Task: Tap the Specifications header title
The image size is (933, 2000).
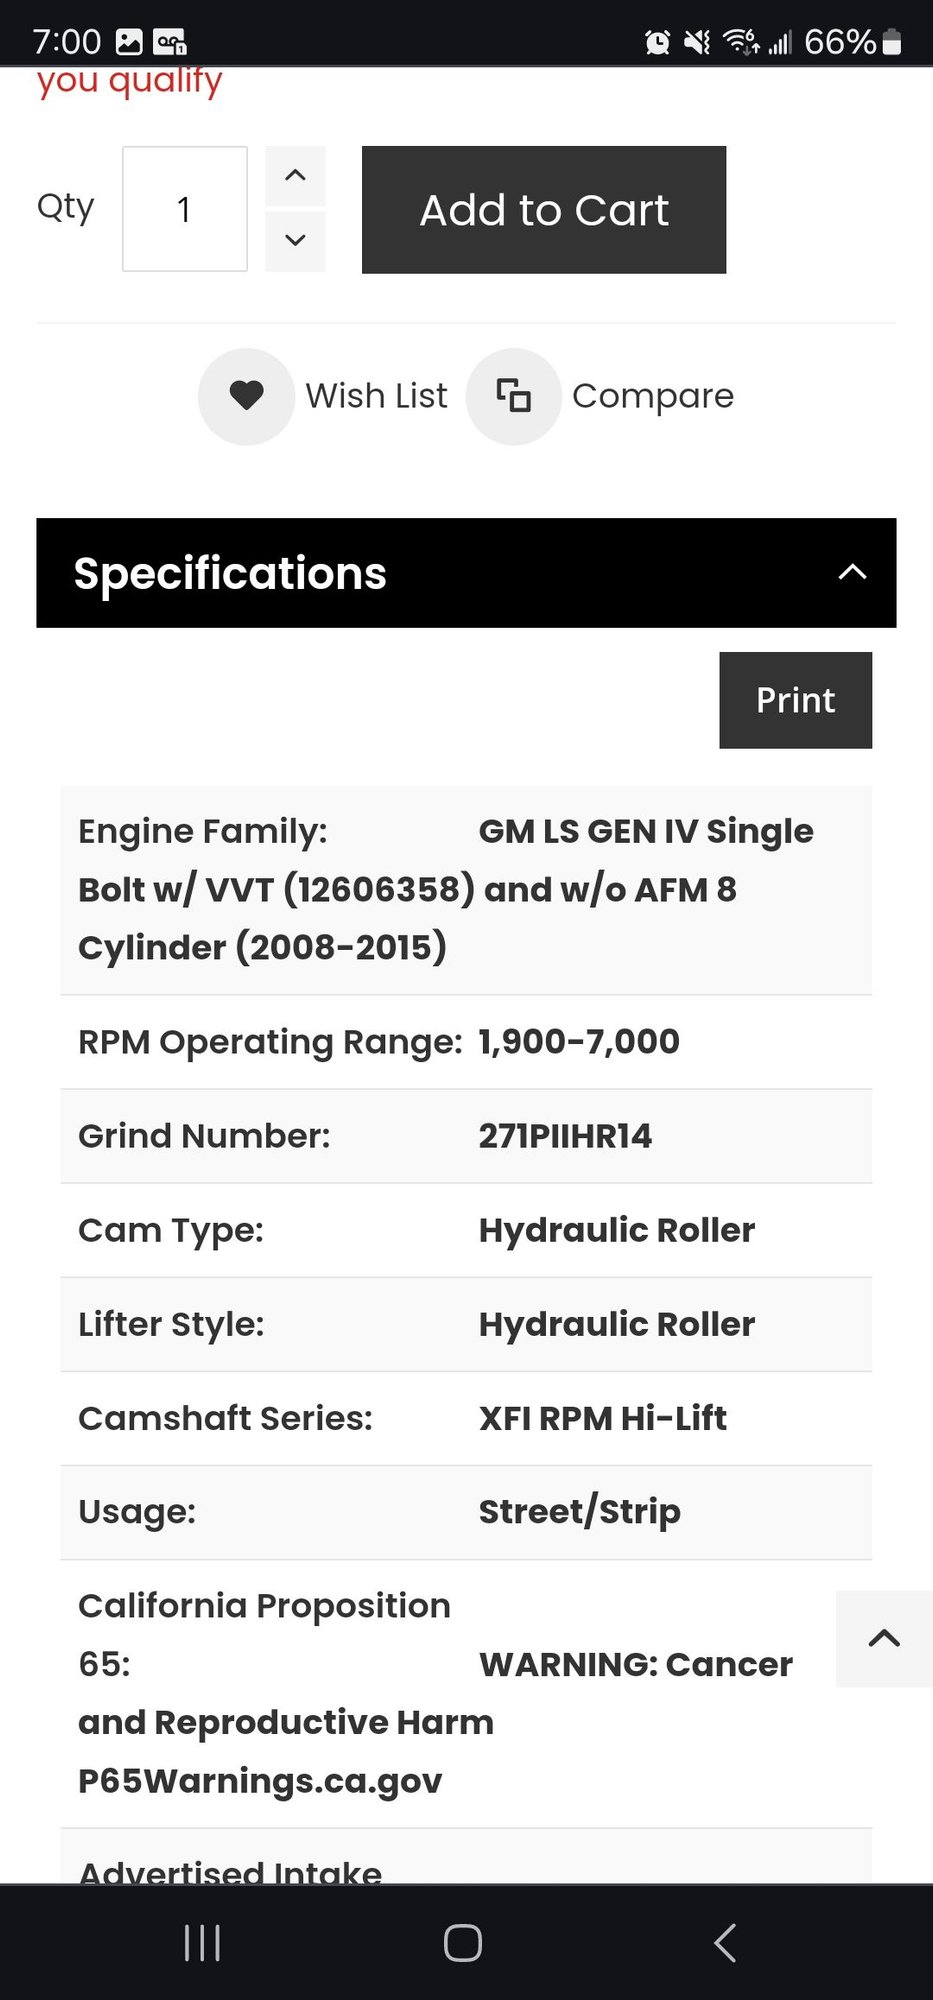Action: 230,573
